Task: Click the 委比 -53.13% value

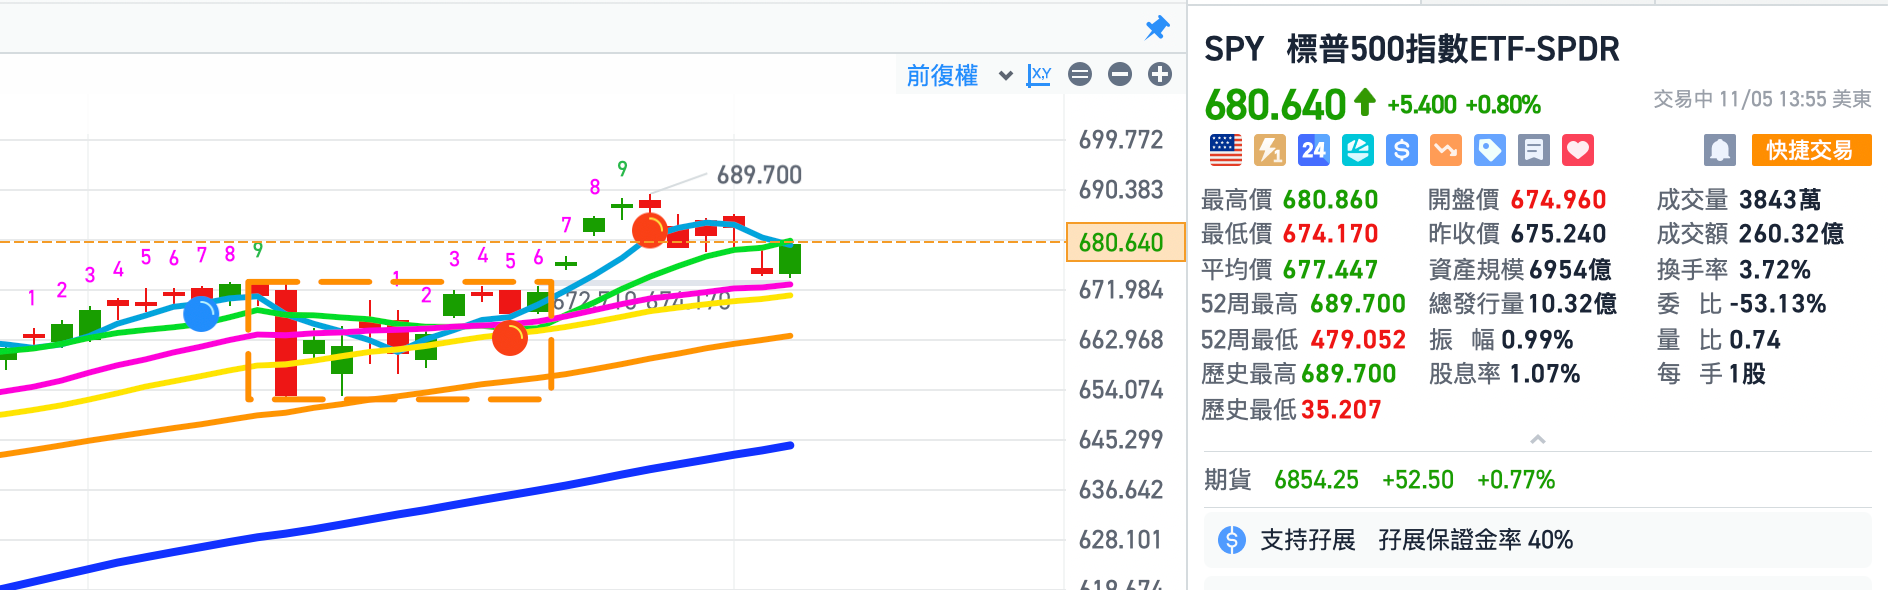Action: click(x=1778, y=304)
